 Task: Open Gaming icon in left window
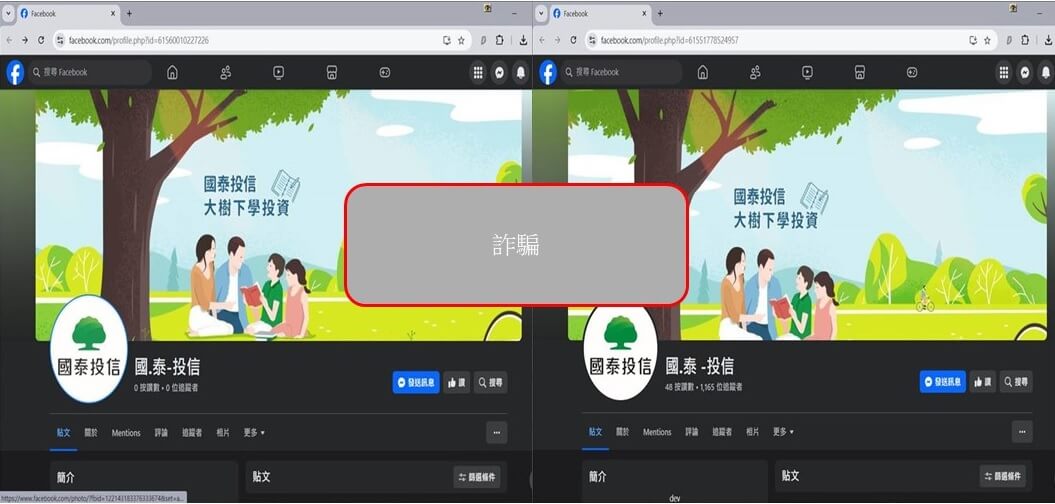[x=385, y=73]
